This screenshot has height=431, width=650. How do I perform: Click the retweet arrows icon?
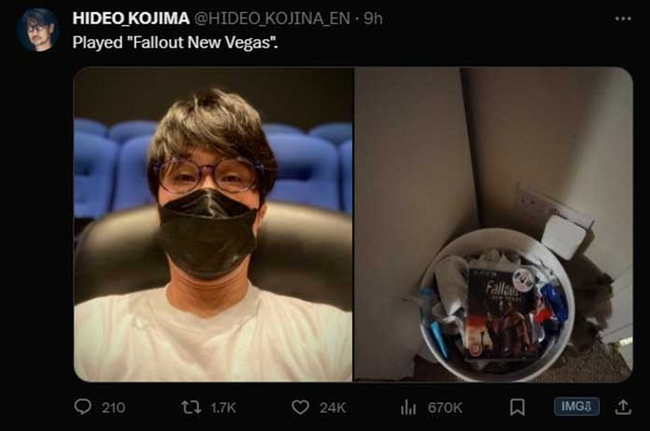click(x=192, y=407)
